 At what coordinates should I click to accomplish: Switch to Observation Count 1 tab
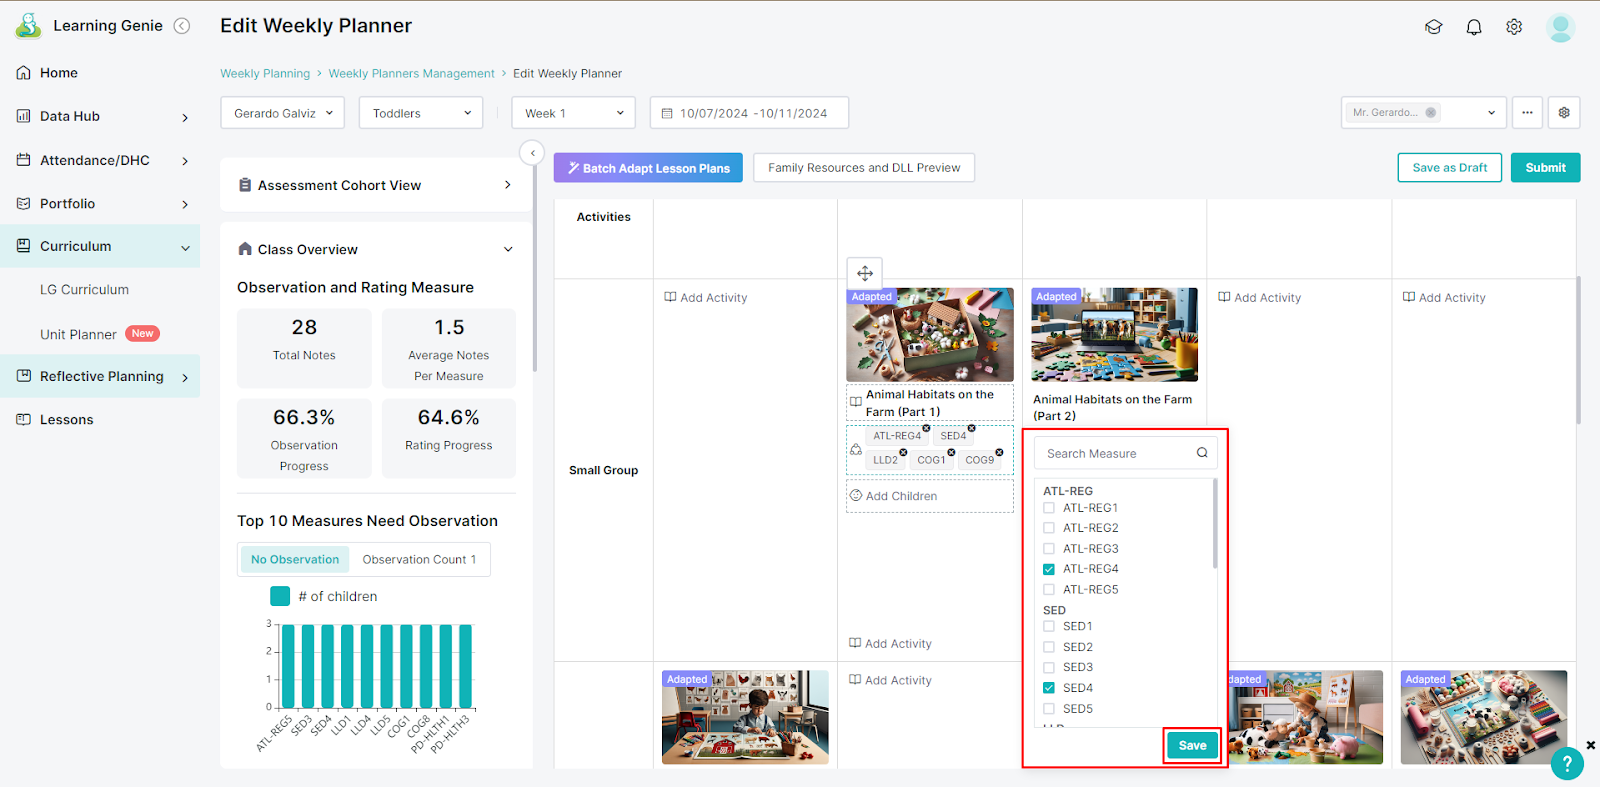[x=419, y=560]
